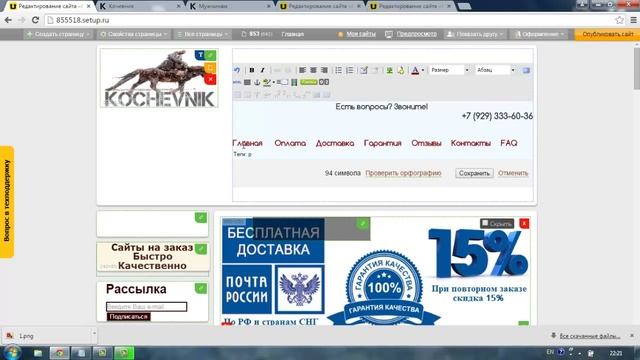Click Отзывы menu item
This screenshot has width=640, height=360.
click(x=426, y=143)
